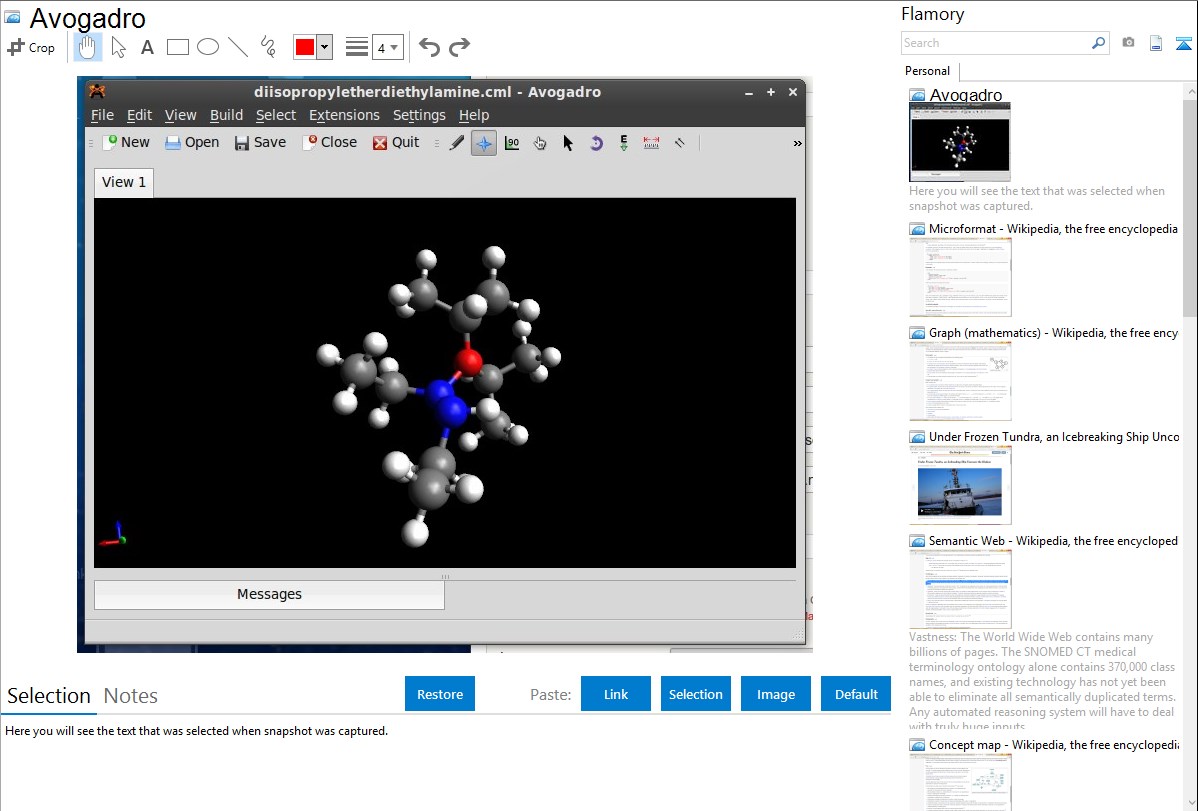This screenshot has width=1198, height=811.
Task: Click the blue upload icon
Action: pyautogui.click(x=1183, y=43)
